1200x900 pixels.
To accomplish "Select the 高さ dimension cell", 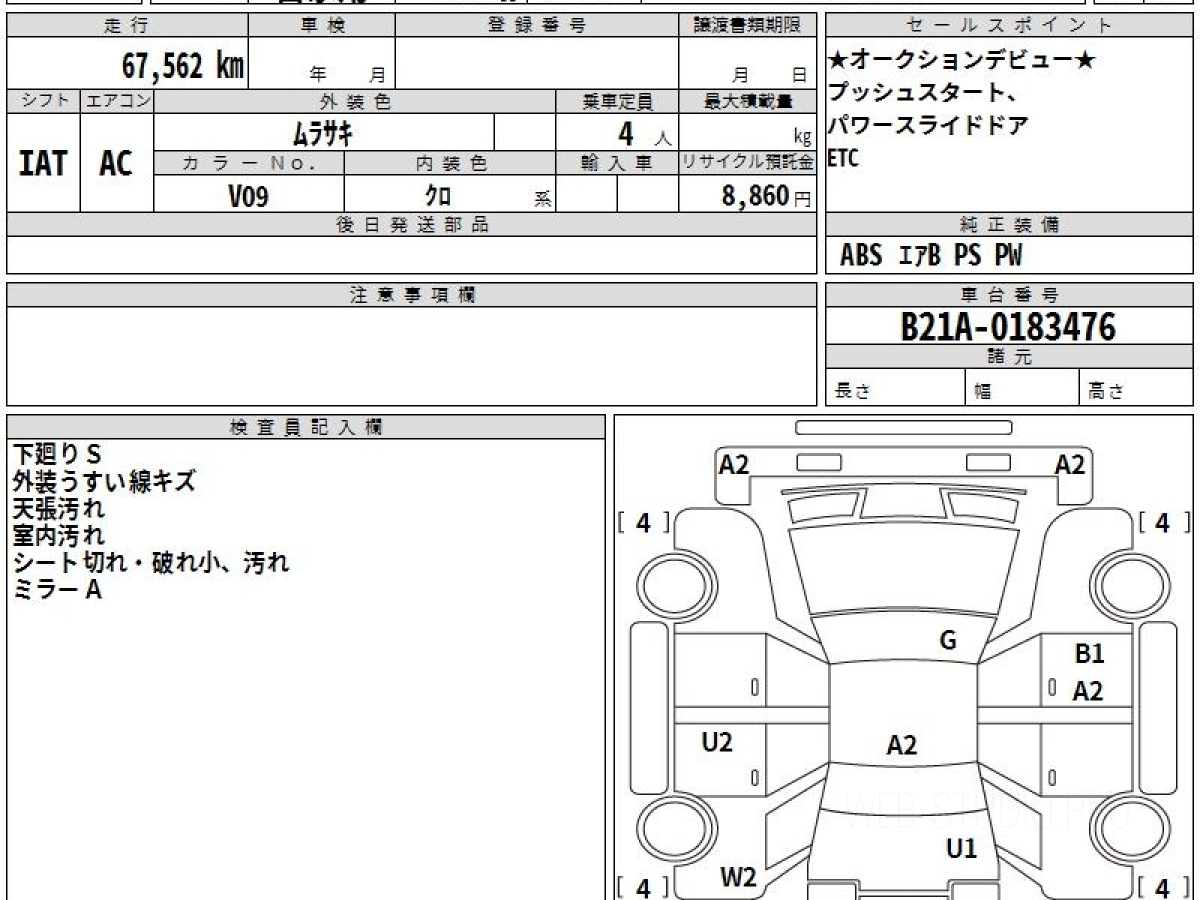I will tap(1136, 389).
